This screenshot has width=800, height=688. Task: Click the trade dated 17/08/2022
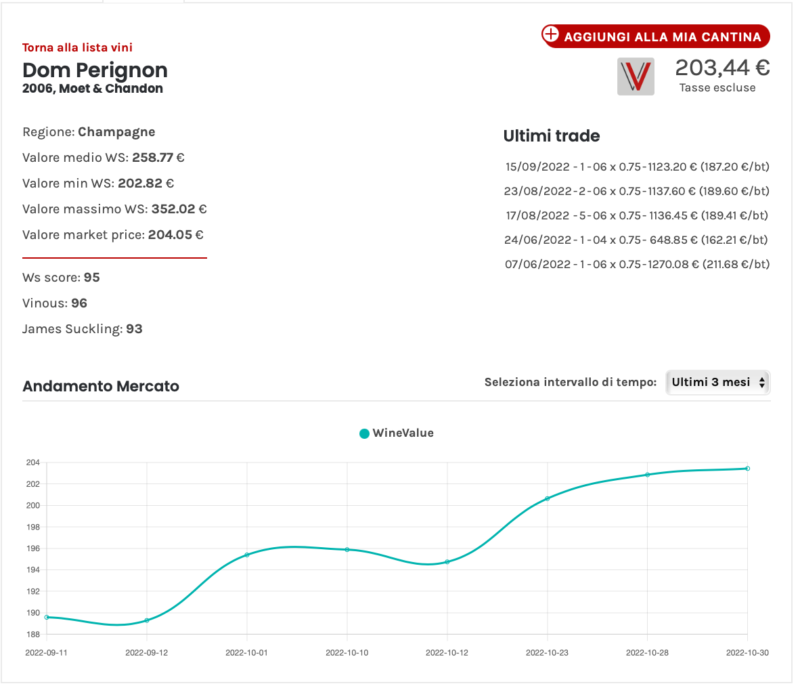pos(637,215)
